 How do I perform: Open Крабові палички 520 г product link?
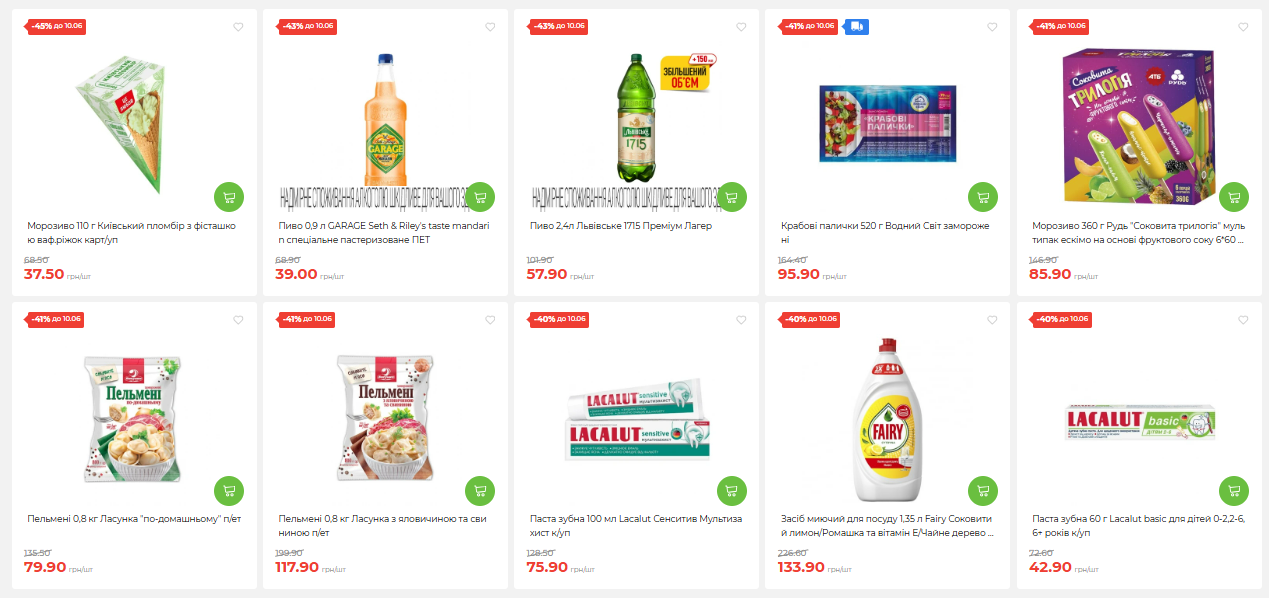pyautogui.click(x=885, y=232)
